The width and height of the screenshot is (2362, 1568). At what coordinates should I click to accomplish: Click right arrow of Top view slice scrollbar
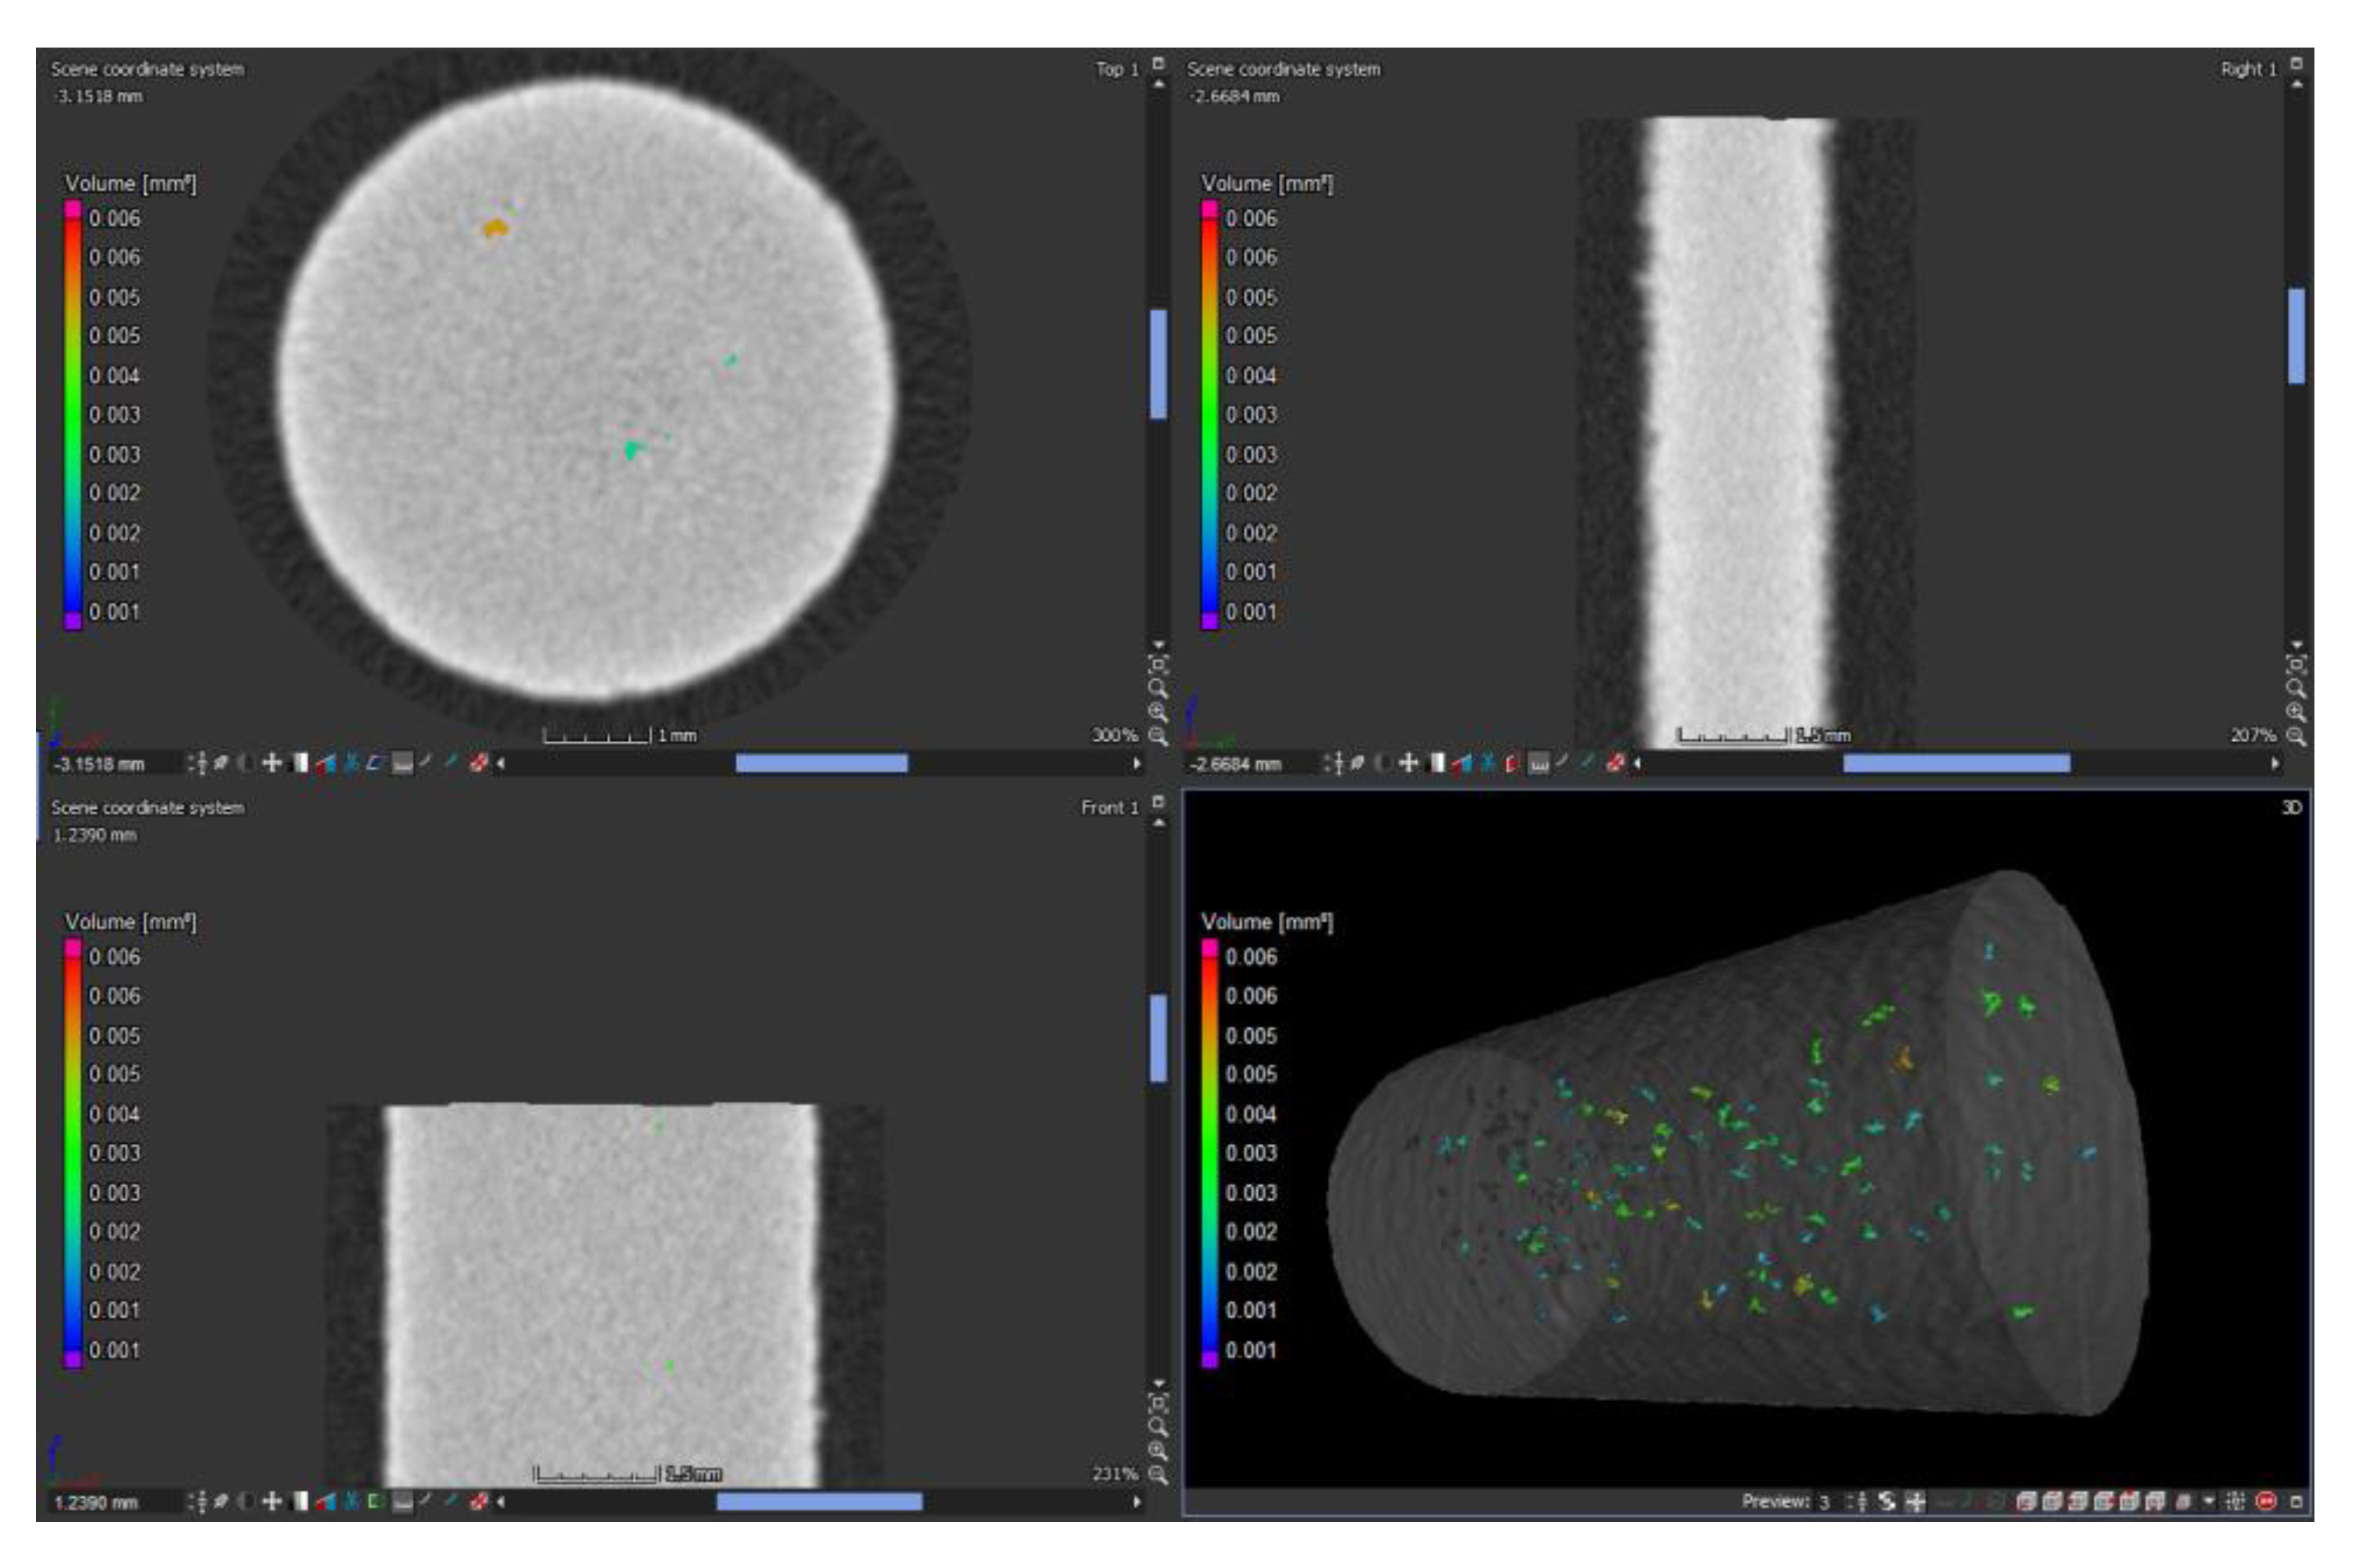pos(1136,763)
